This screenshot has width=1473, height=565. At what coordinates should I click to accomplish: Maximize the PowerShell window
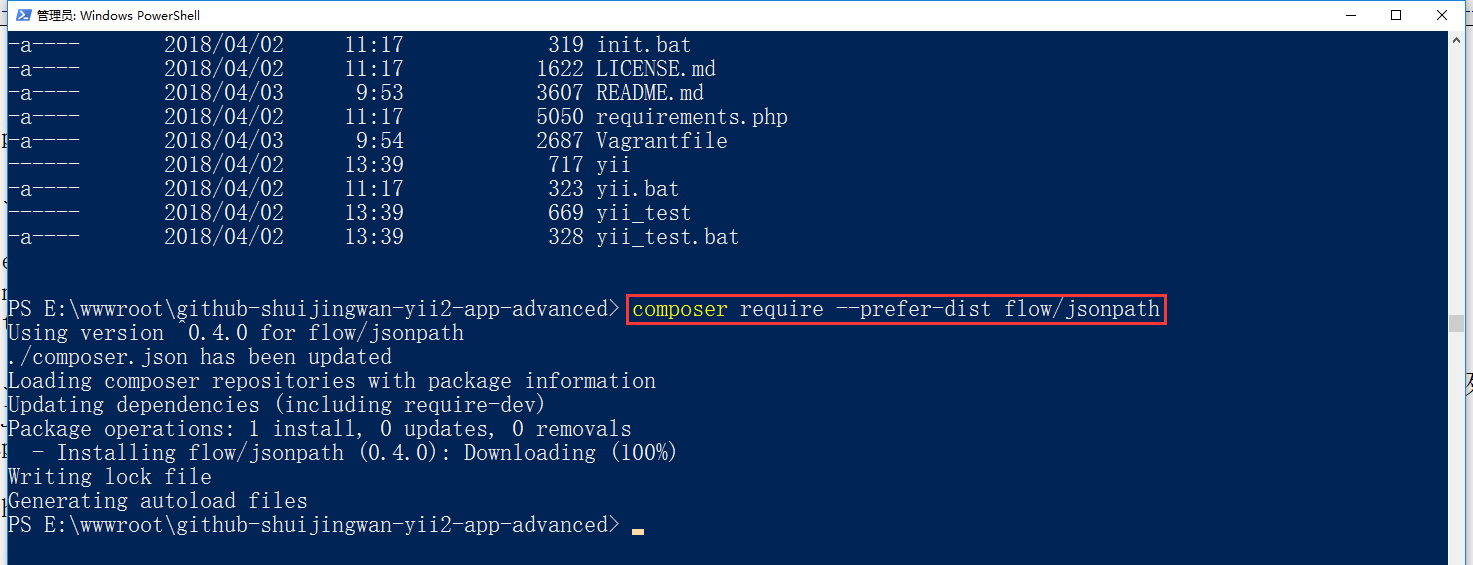1396,15
